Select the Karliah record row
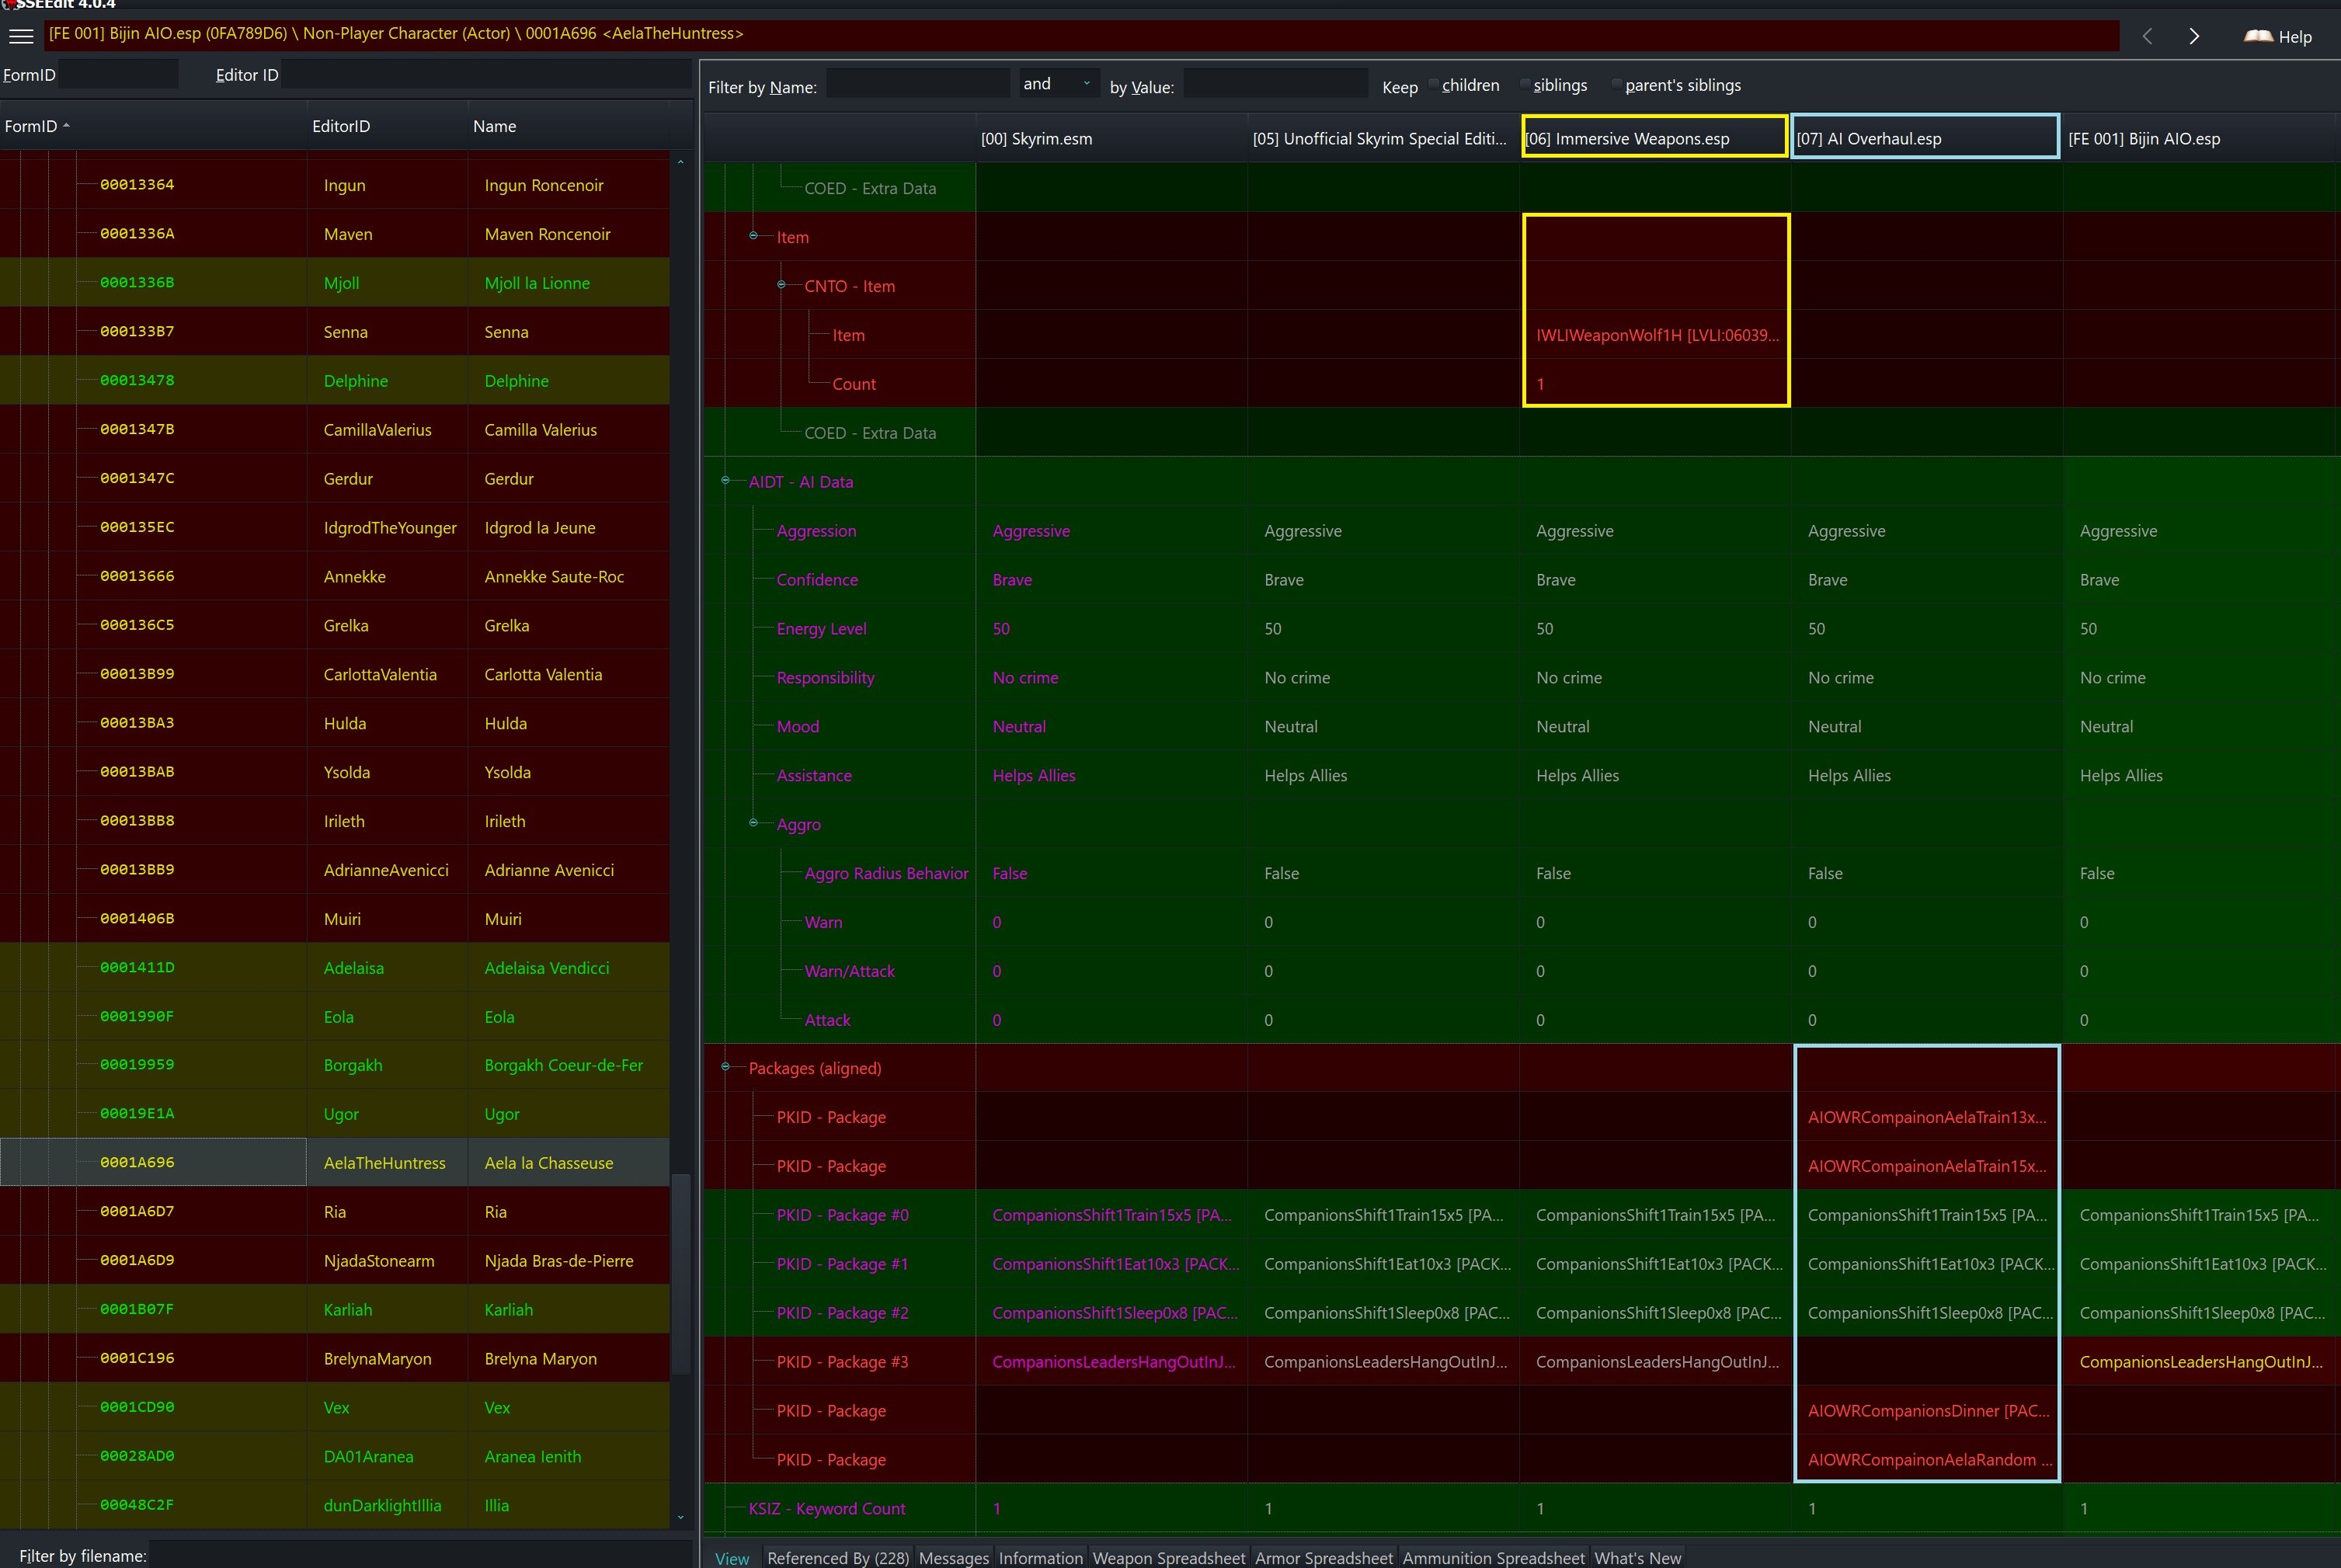 click(x=335, y=1310)
